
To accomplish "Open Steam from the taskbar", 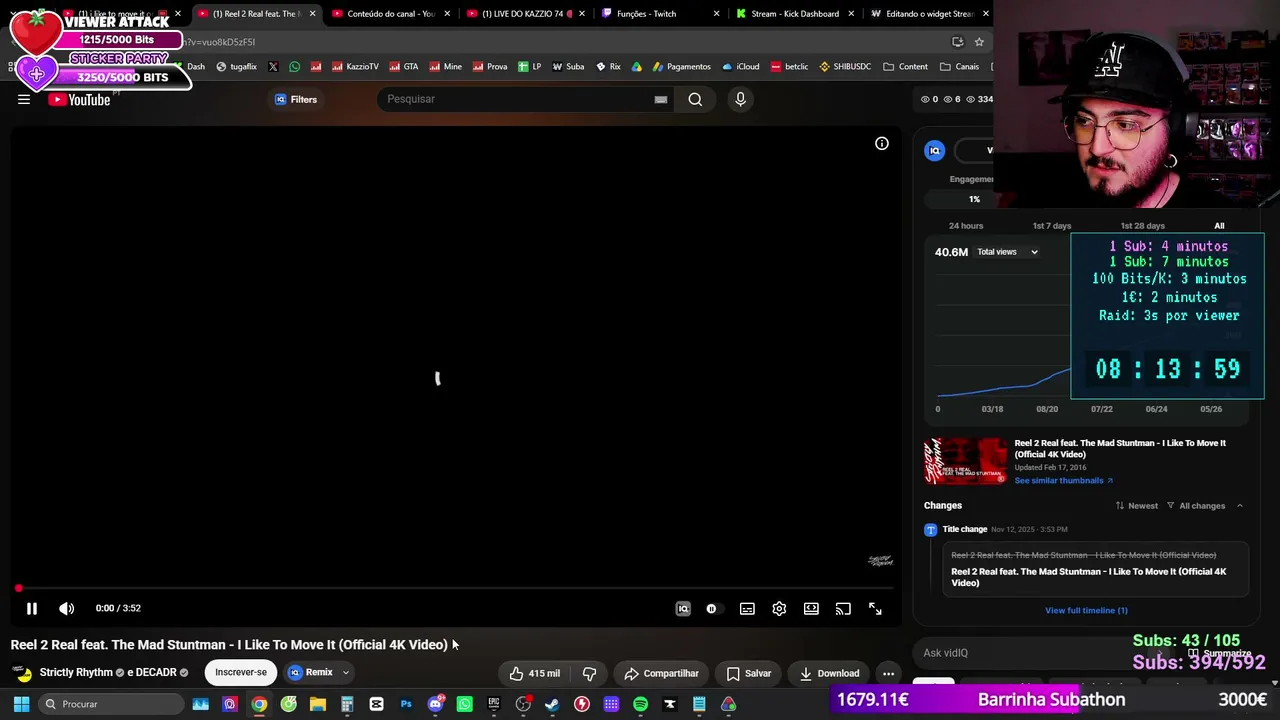I will 552,704.
